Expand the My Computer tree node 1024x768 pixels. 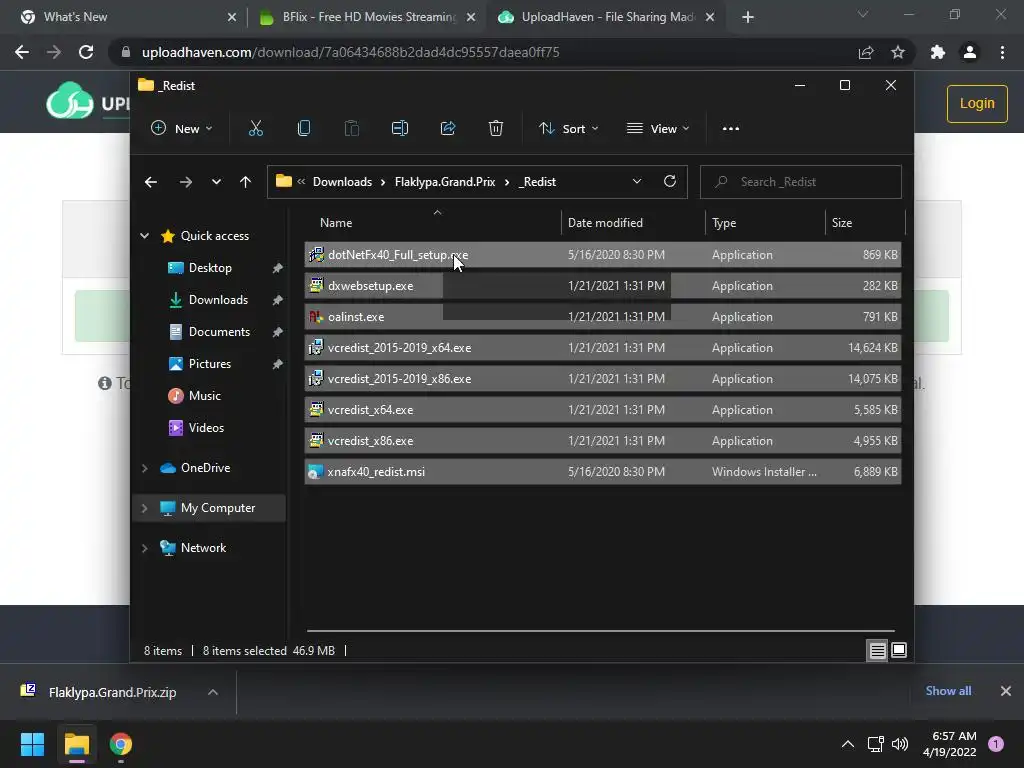144,508
